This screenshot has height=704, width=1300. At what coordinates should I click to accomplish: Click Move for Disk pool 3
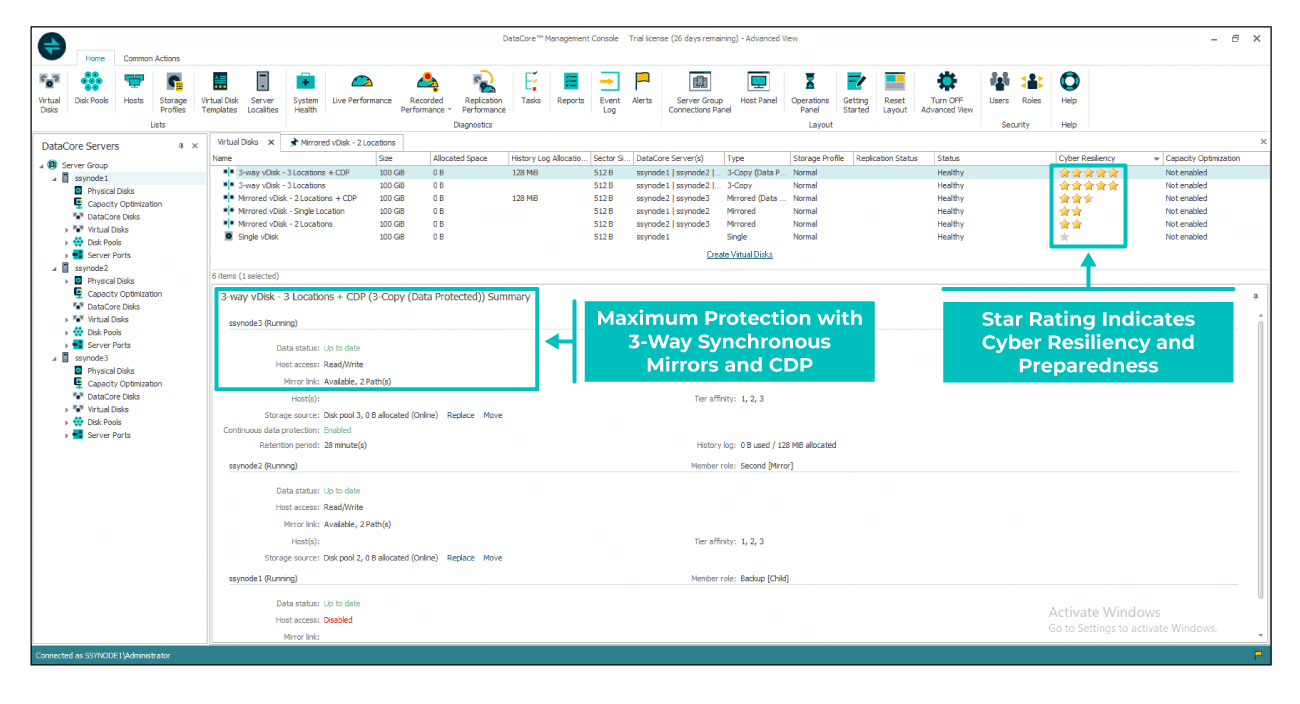493,415
